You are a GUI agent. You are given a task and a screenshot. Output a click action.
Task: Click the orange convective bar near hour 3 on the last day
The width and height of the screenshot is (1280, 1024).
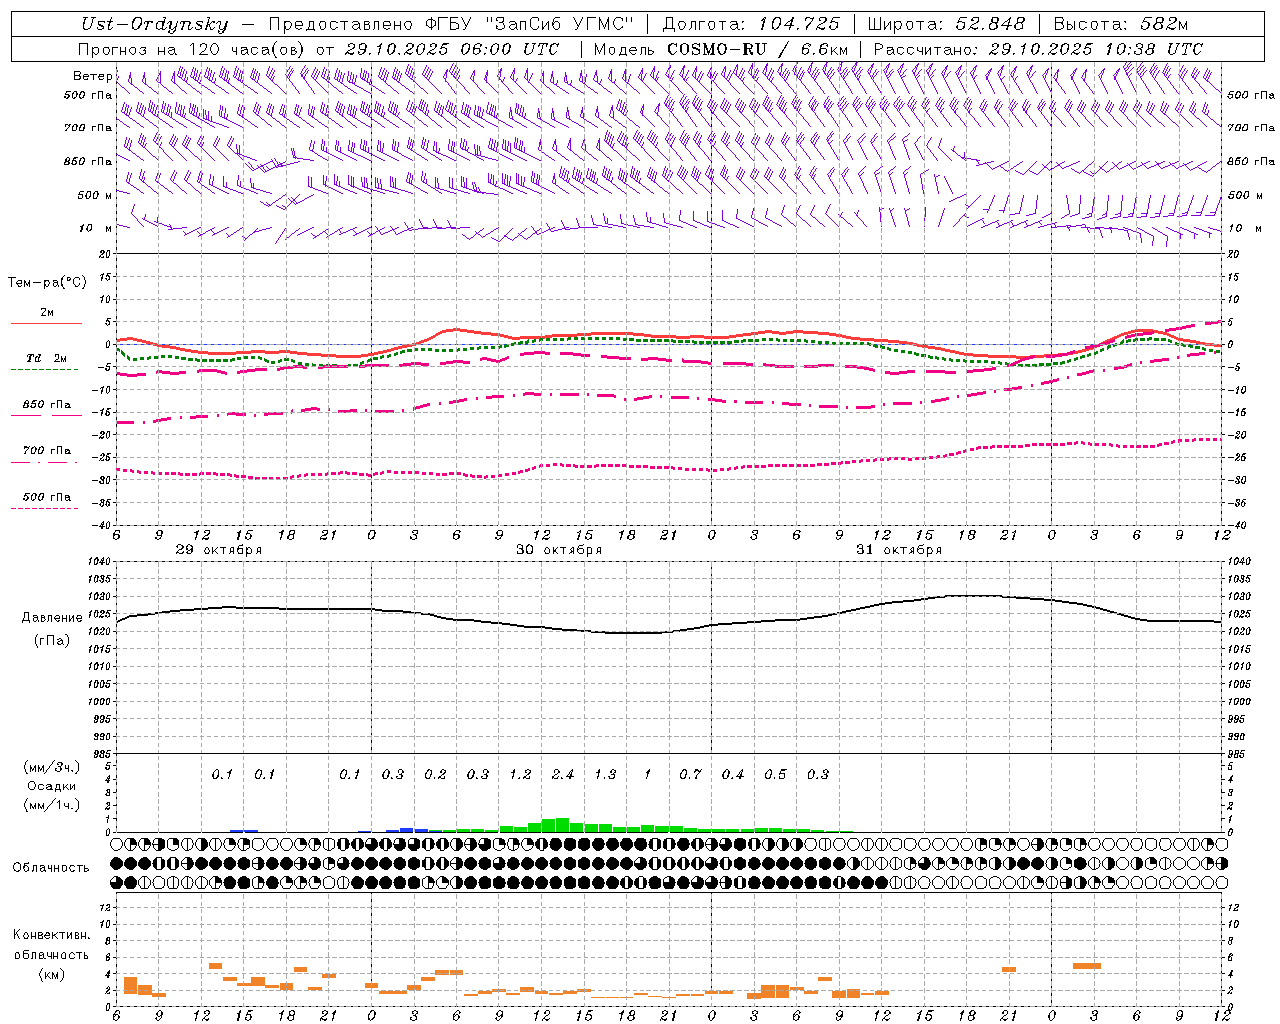pyautogui.click(x=1087, y=966)
